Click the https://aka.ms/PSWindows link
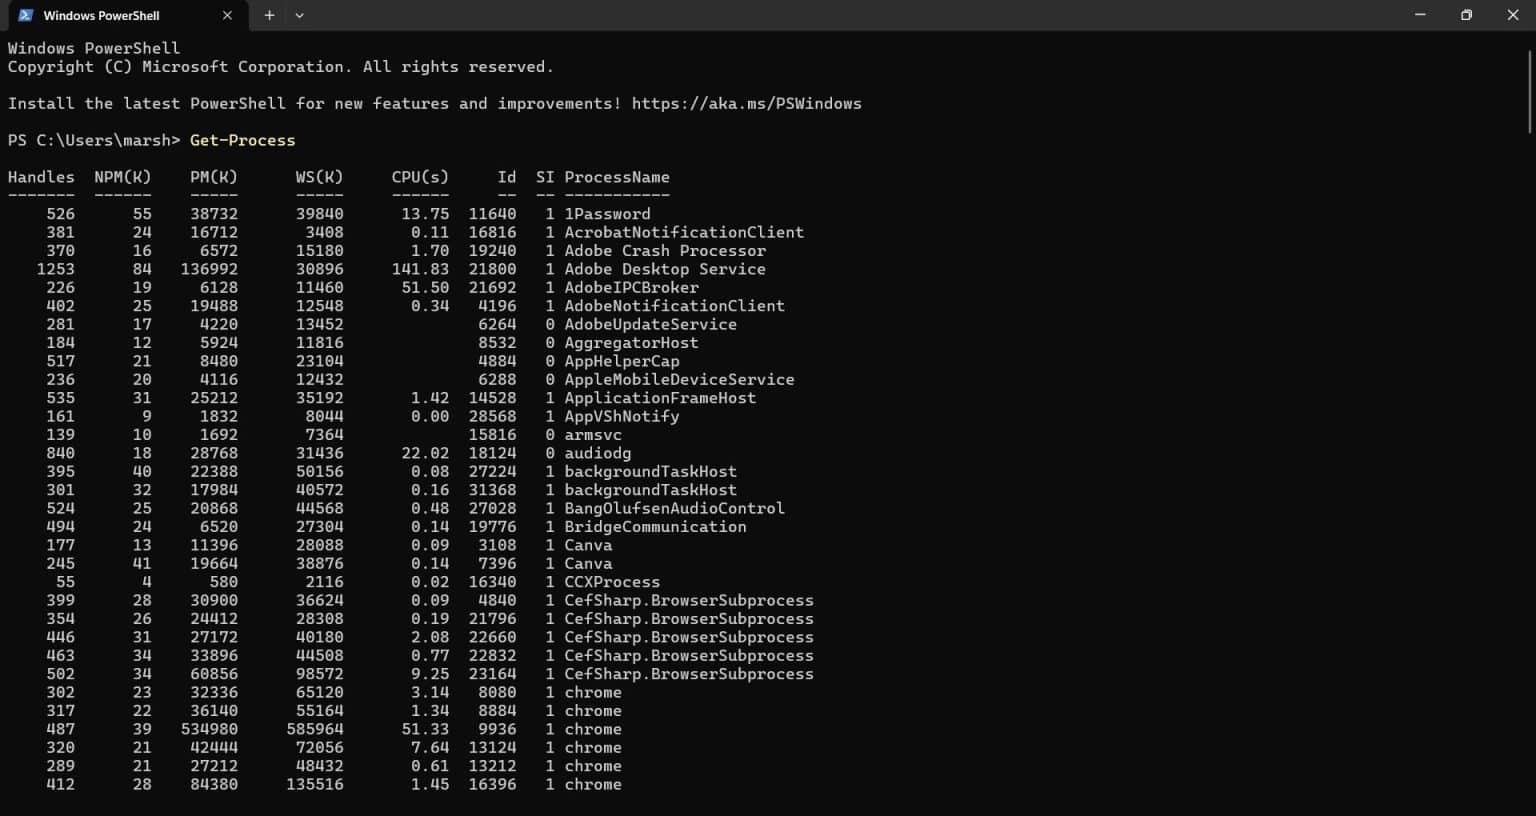Viewport: 1536px width, 816px height. coord(746,103)
